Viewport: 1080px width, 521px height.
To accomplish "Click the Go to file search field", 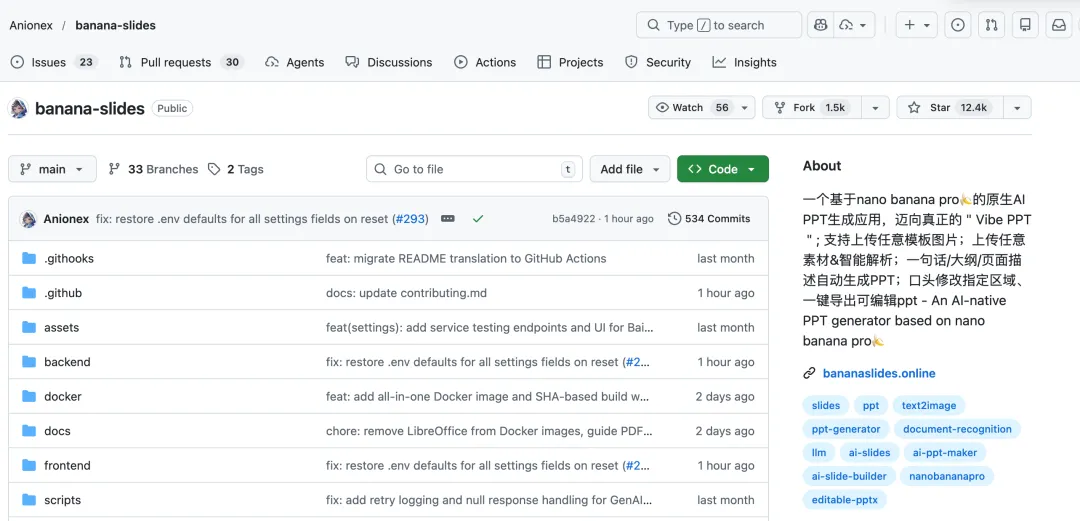I will click(470, 169).
